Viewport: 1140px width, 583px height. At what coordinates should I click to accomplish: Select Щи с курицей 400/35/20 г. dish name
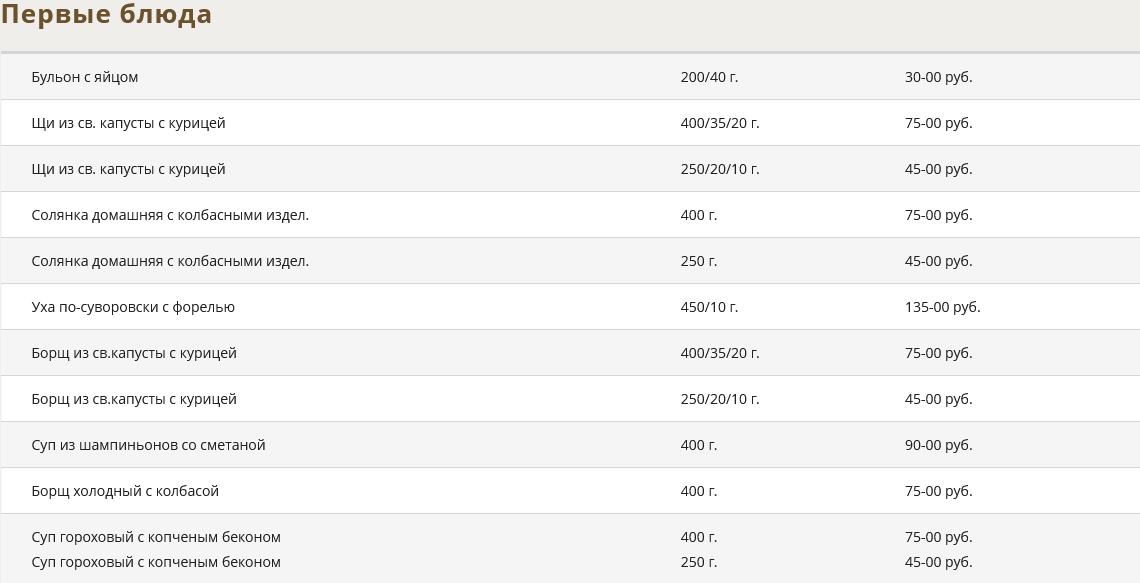tap(128, 123)
